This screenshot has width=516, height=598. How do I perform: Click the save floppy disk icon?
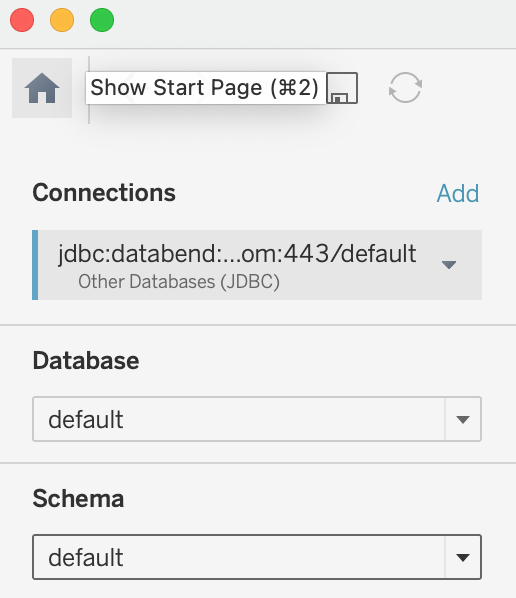[342, 88]
